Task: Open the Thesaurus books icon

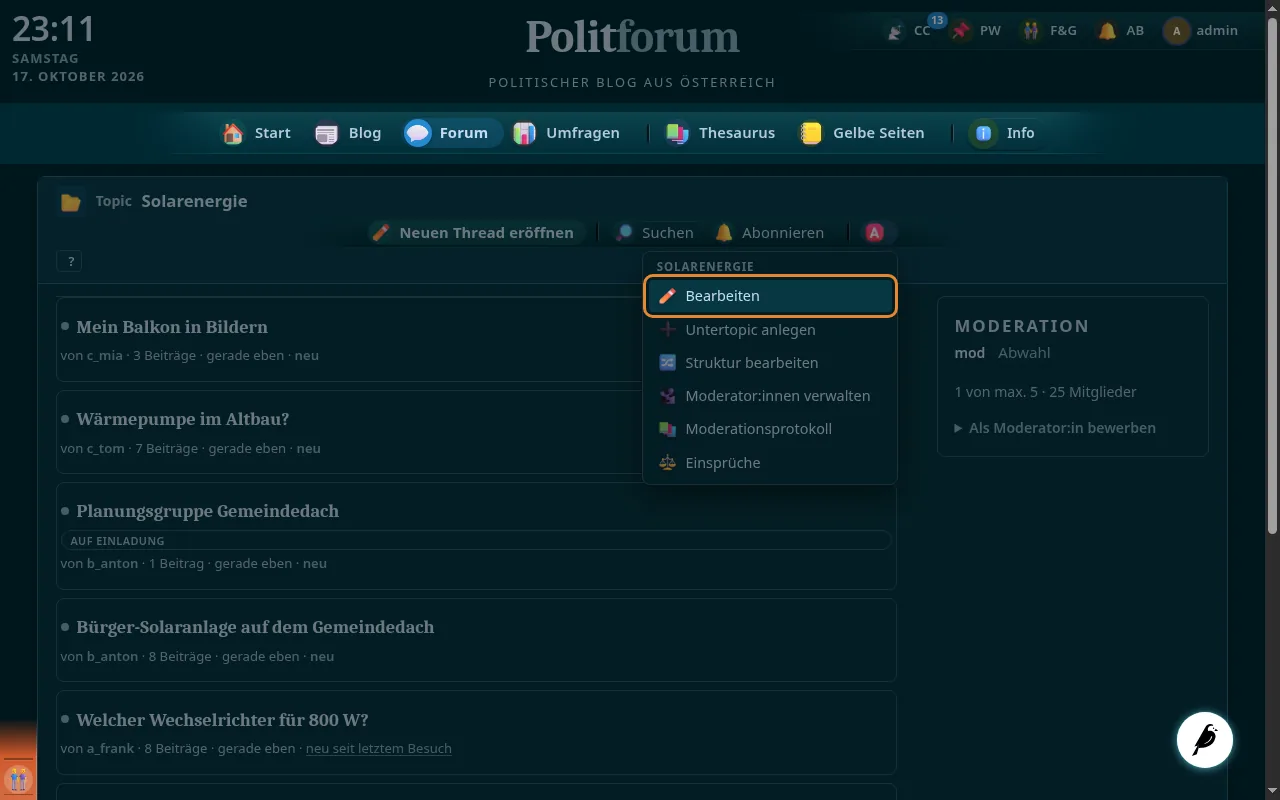Action: coord(677,133)
